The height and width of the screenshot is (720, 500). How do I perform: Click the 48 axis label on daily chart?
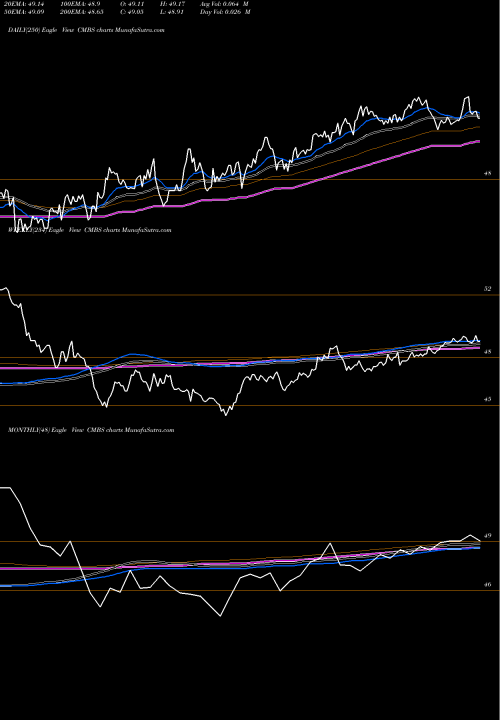[487, 174]
